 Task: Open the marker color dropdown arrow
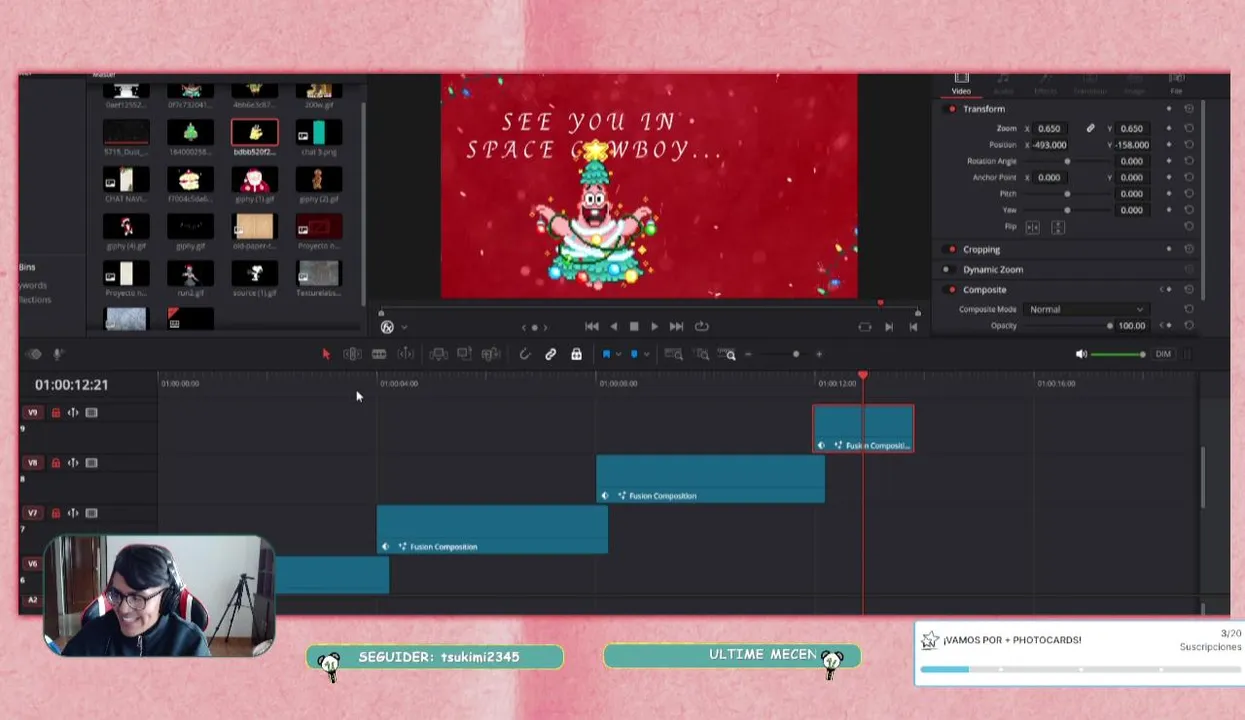[646, 355]
